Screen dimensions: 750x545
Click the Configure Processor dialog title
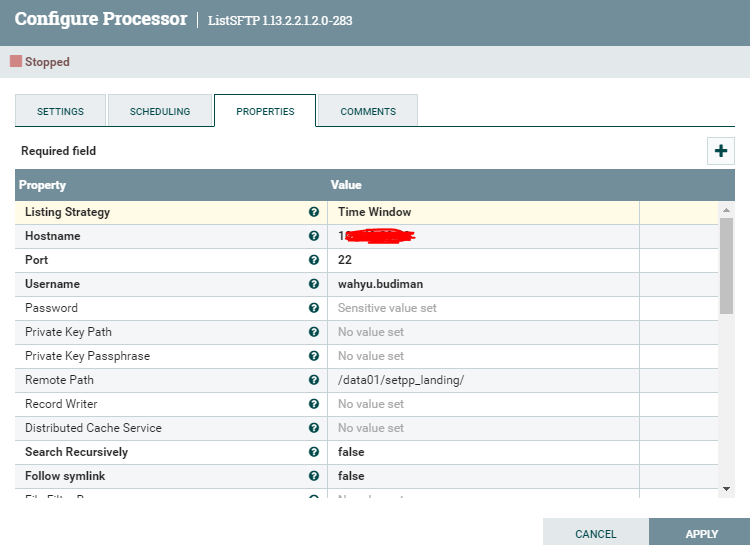pos(101,19)
